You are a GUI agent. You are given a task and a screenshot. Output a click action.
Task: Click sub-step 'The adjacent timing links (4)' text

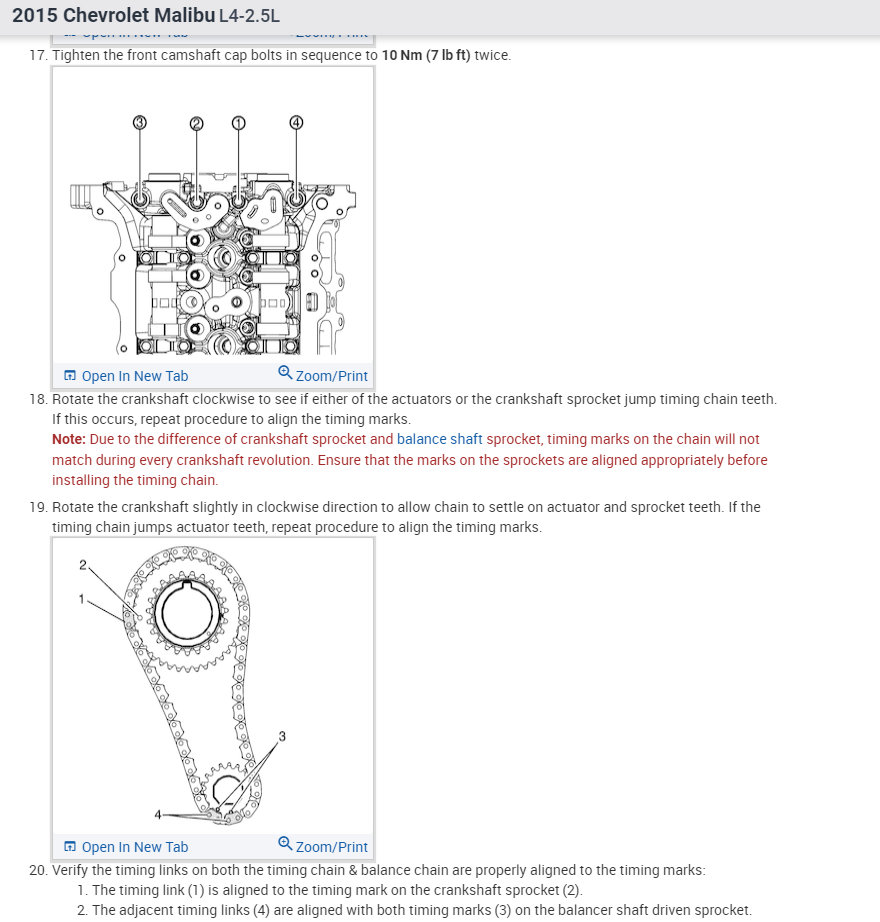[x=422, y=910]
